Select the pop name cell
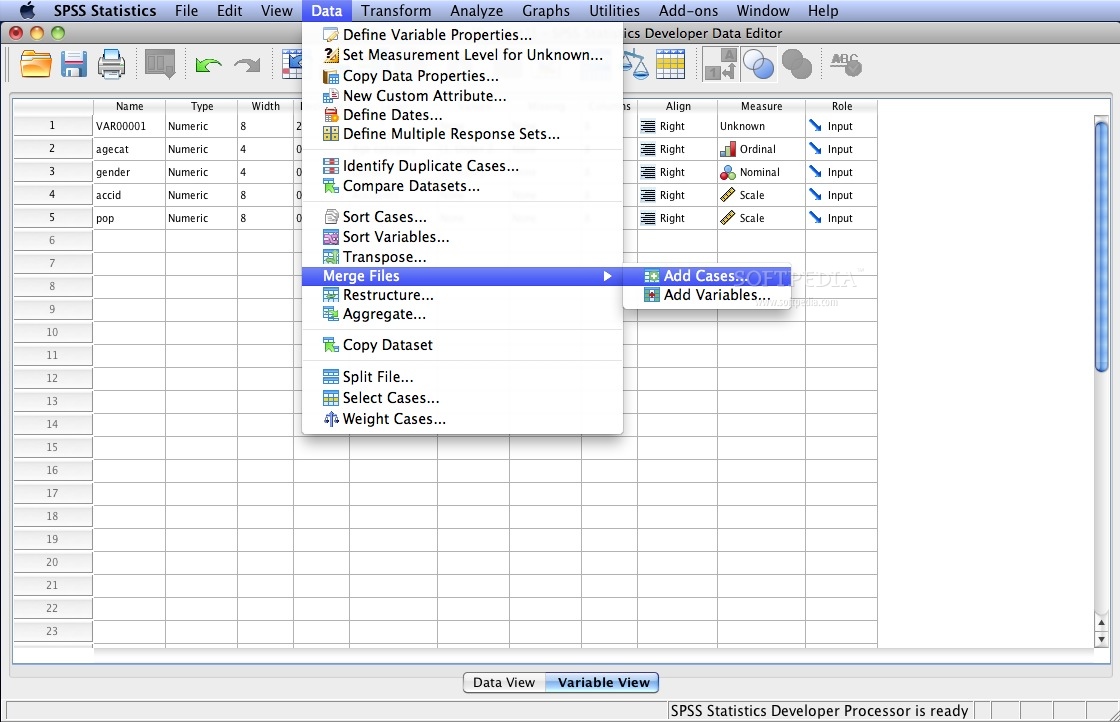Image resolution: width=1120 pixels, height=722 pixels. pyautogui.click(x=129, y=218)
